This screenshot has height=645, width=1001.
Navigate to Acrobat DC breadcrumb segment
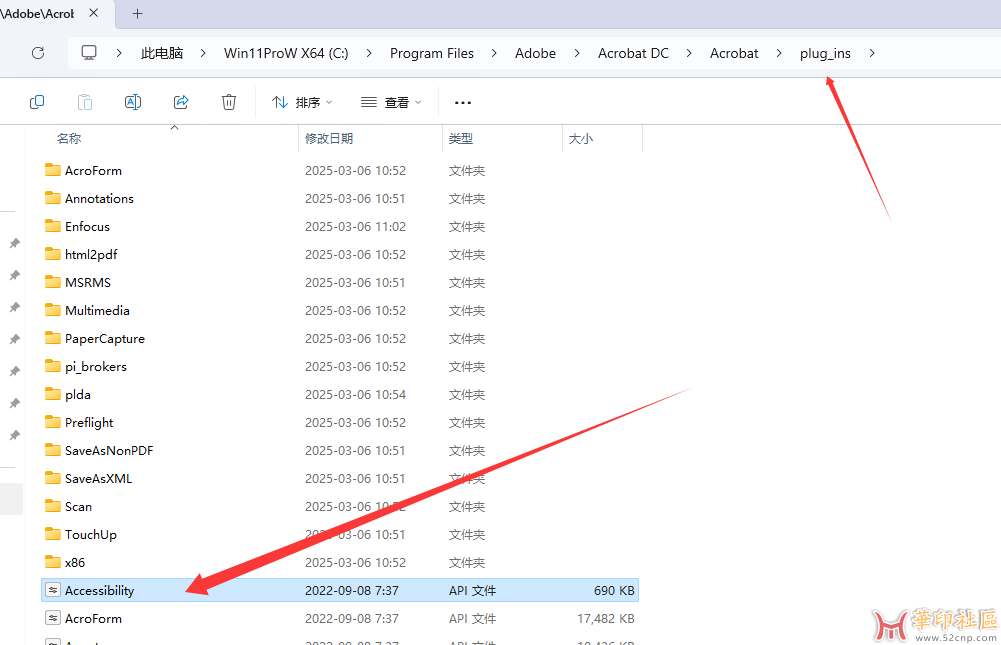tap(633, 53)
